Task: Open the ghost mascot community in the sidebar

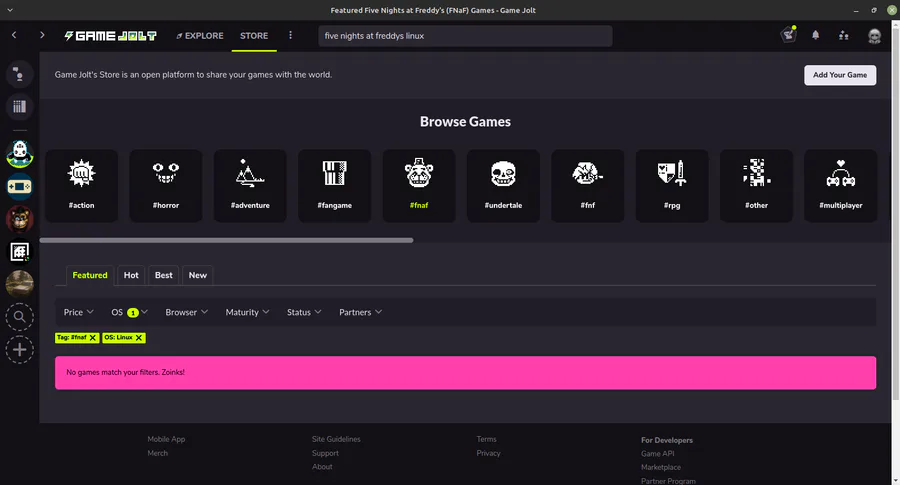Action: (20, 154)
